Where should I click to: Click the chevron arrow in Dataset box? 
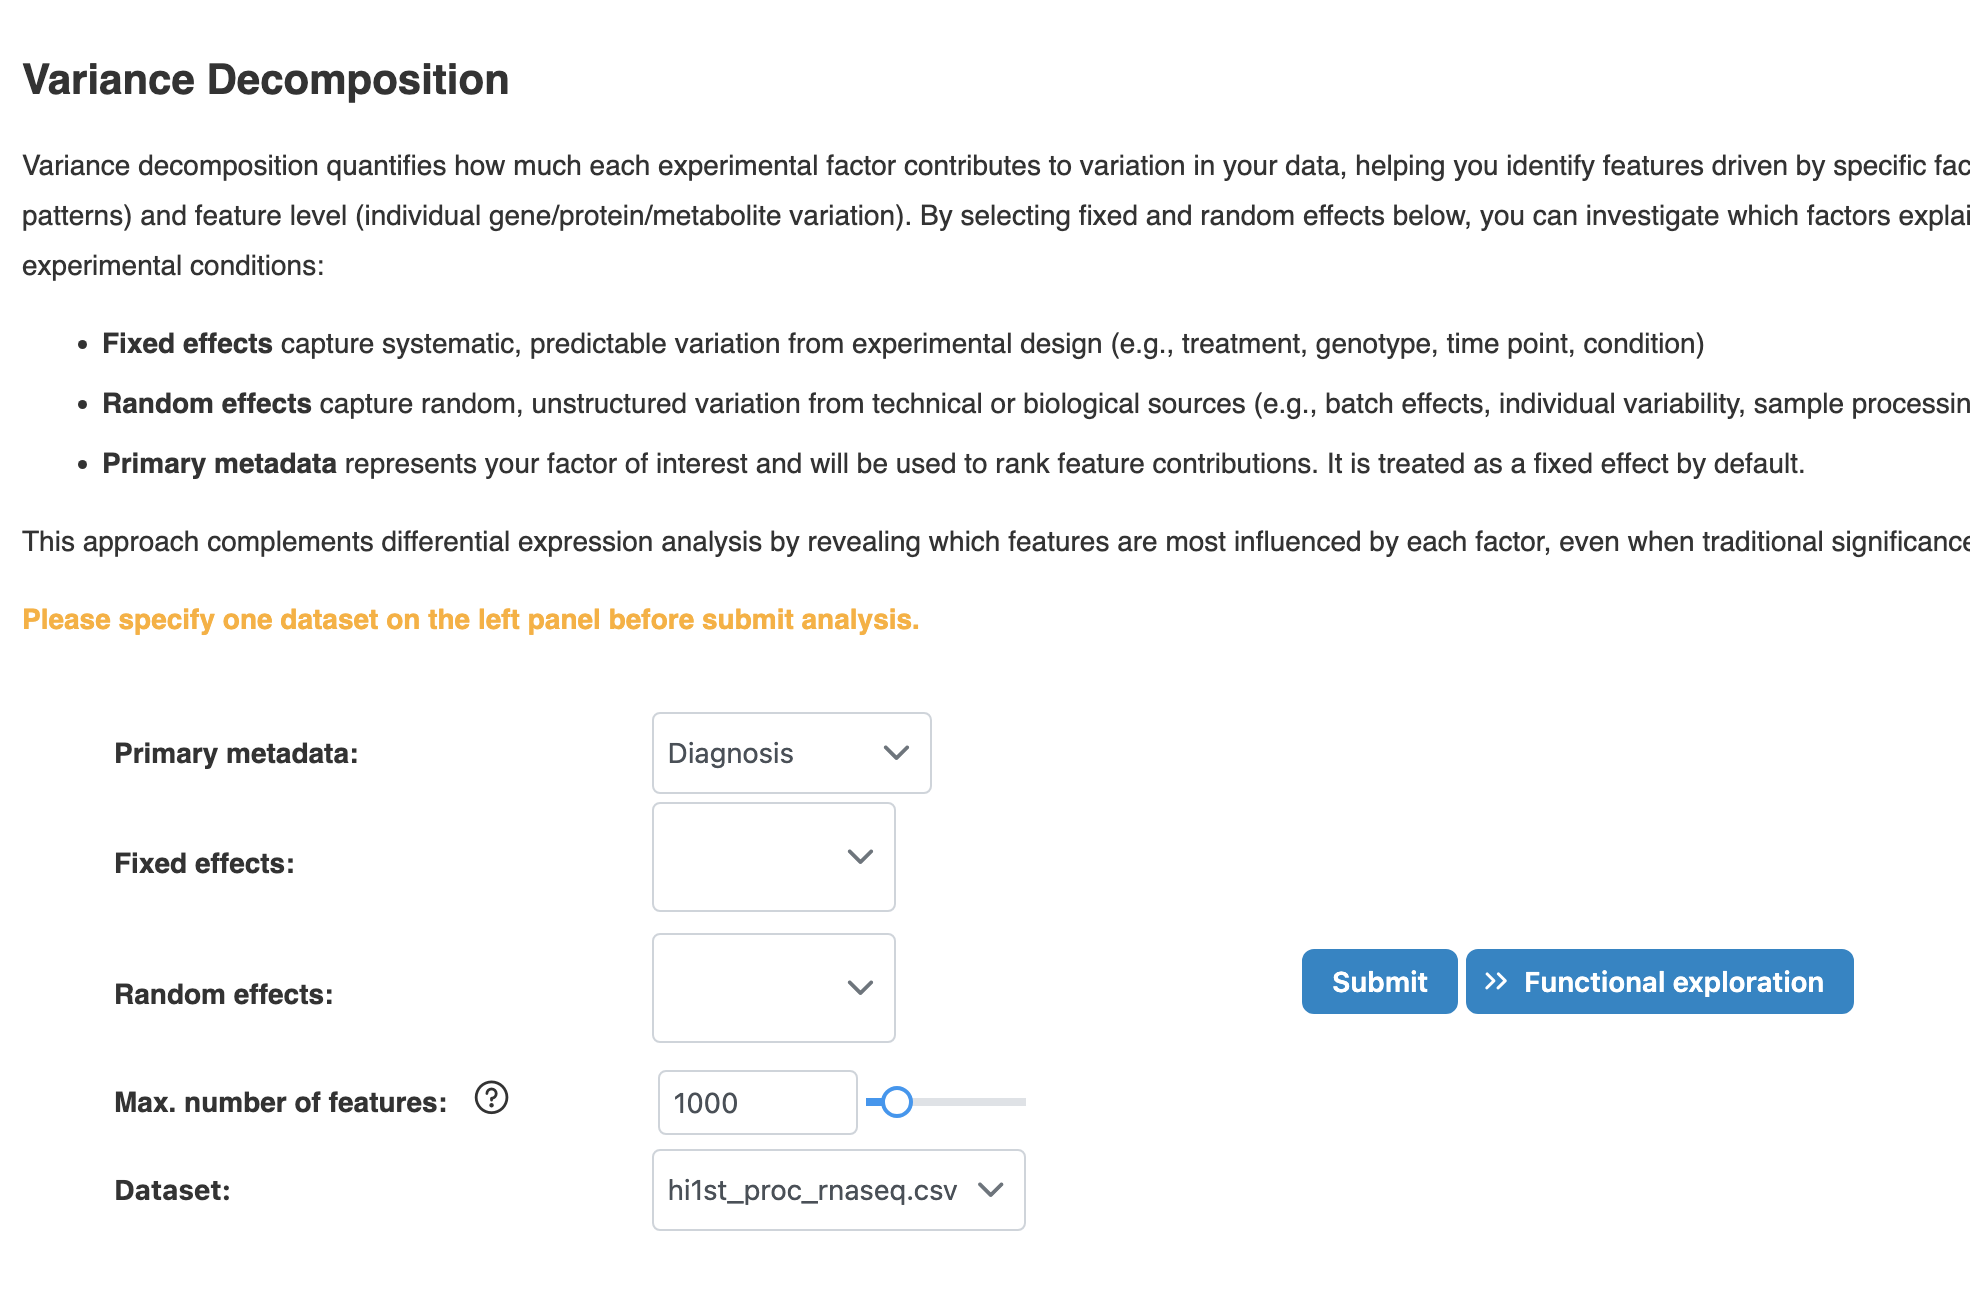pyautogui.click(x=990, y=1190)
